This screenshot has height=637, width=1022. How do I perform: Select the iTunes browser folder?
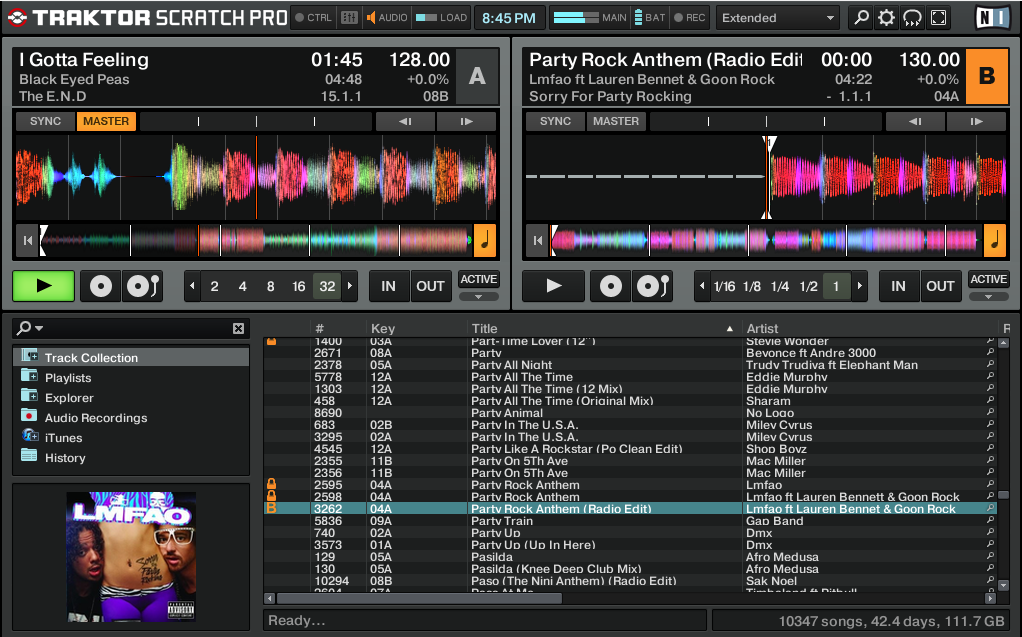point(63,438)
